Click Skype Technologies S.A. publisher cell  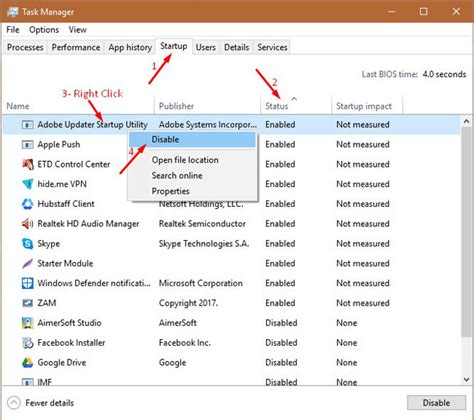coord(204,244)
